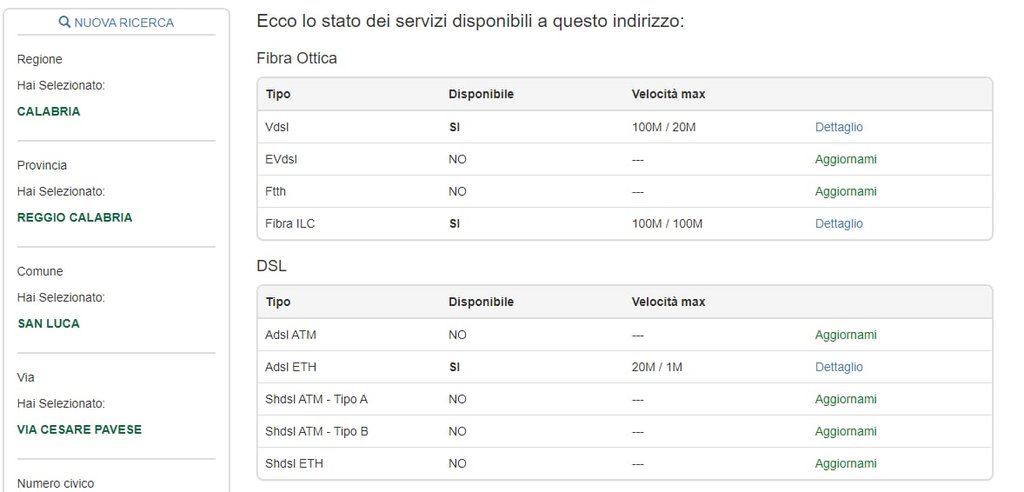Click the DSL section heading

point(272,266)
